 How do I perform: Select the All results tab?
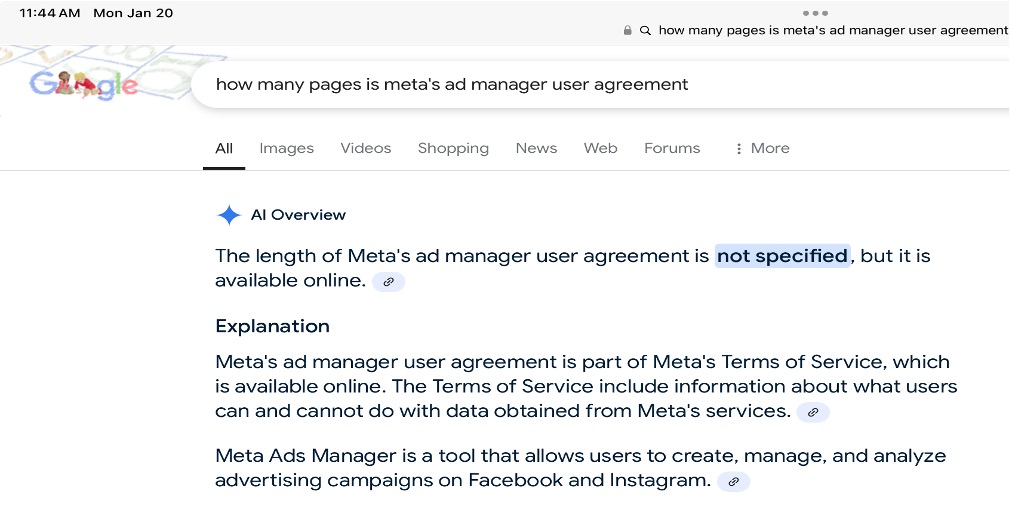(x=224, y=148)
